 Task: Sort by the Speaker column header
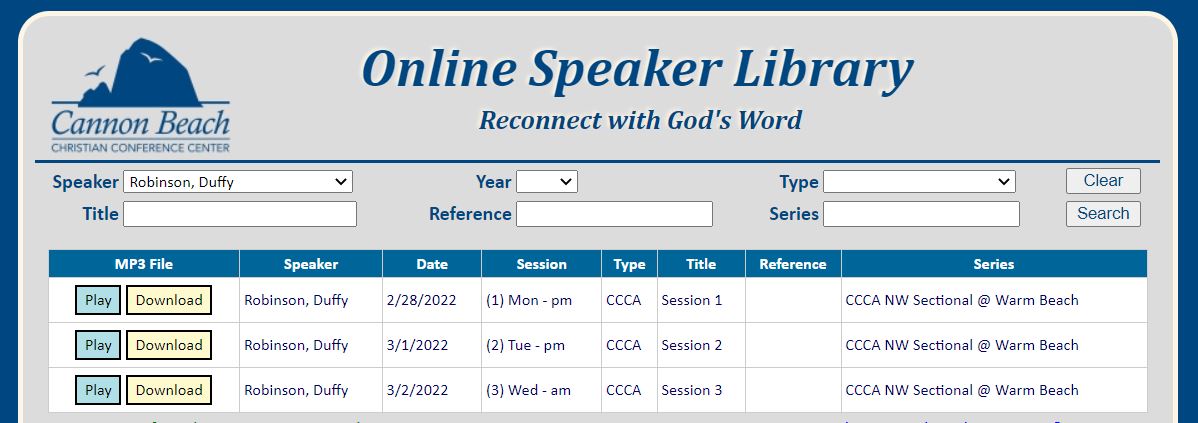[311, 264]
